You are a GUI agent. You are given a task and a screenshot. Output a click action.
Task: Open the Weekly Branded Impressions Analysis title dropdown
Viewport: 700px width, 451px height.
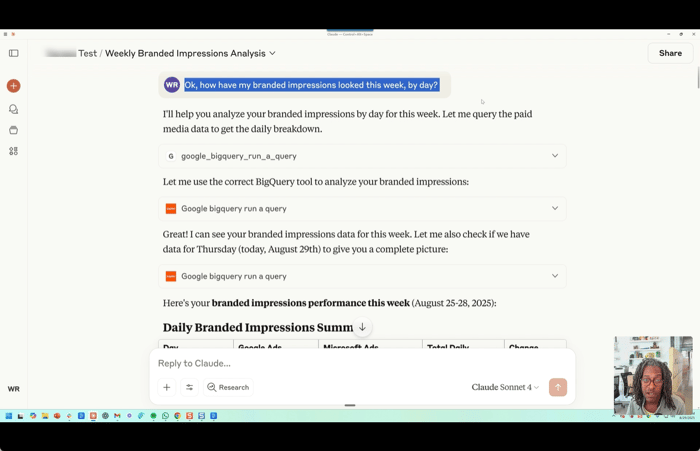272,53
